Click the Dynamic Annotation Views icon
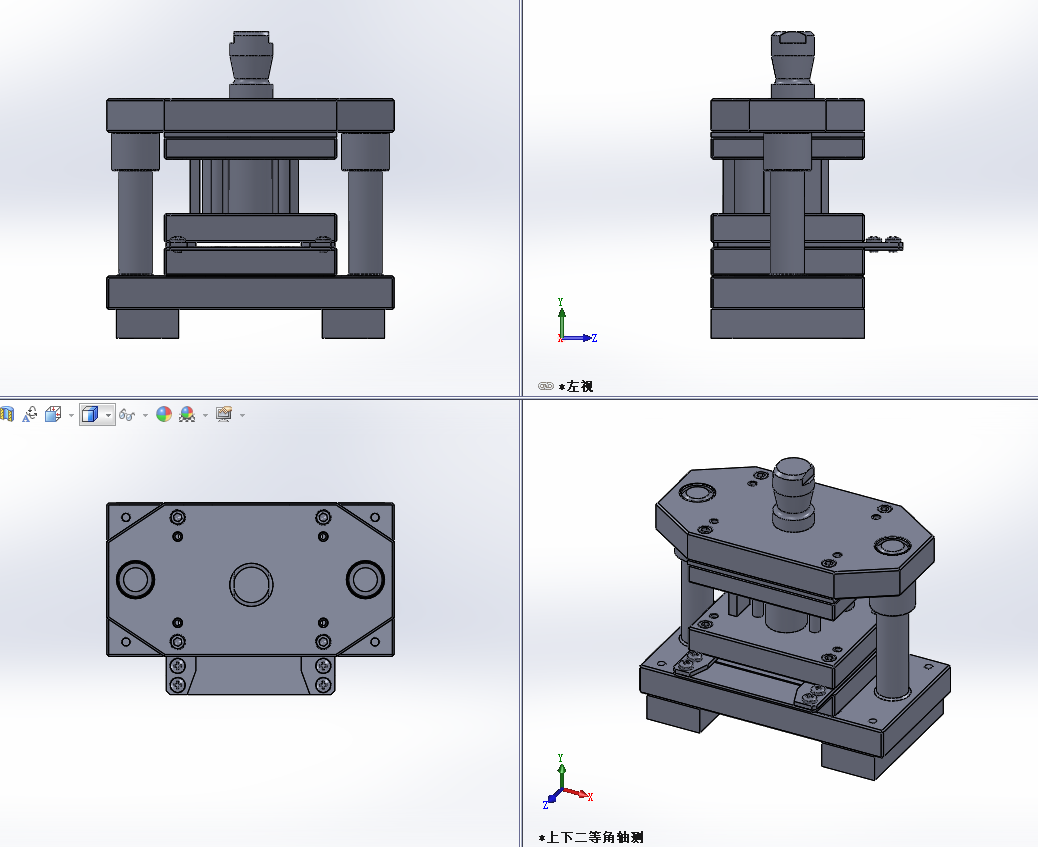This screenshot has width=1038, height=847. [x=30, y=415]
